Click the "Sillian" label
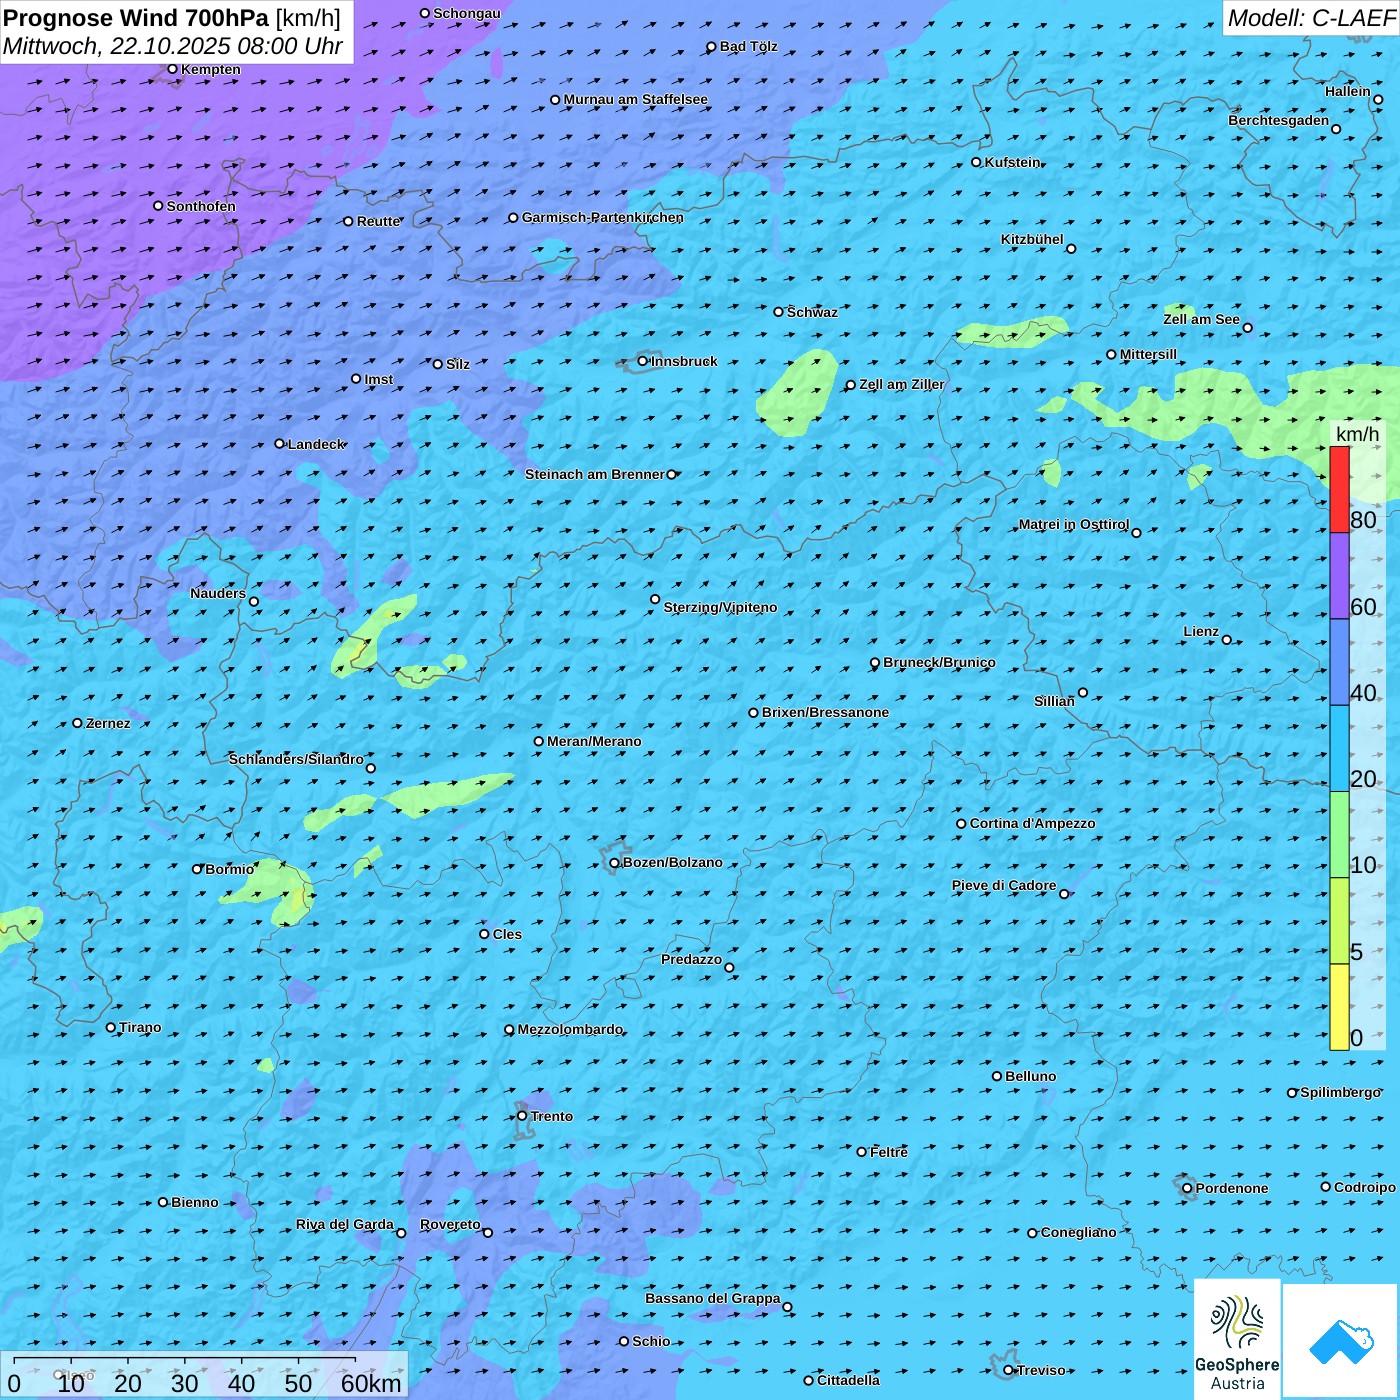The image size is (1400, 1400). (1054, 701)
